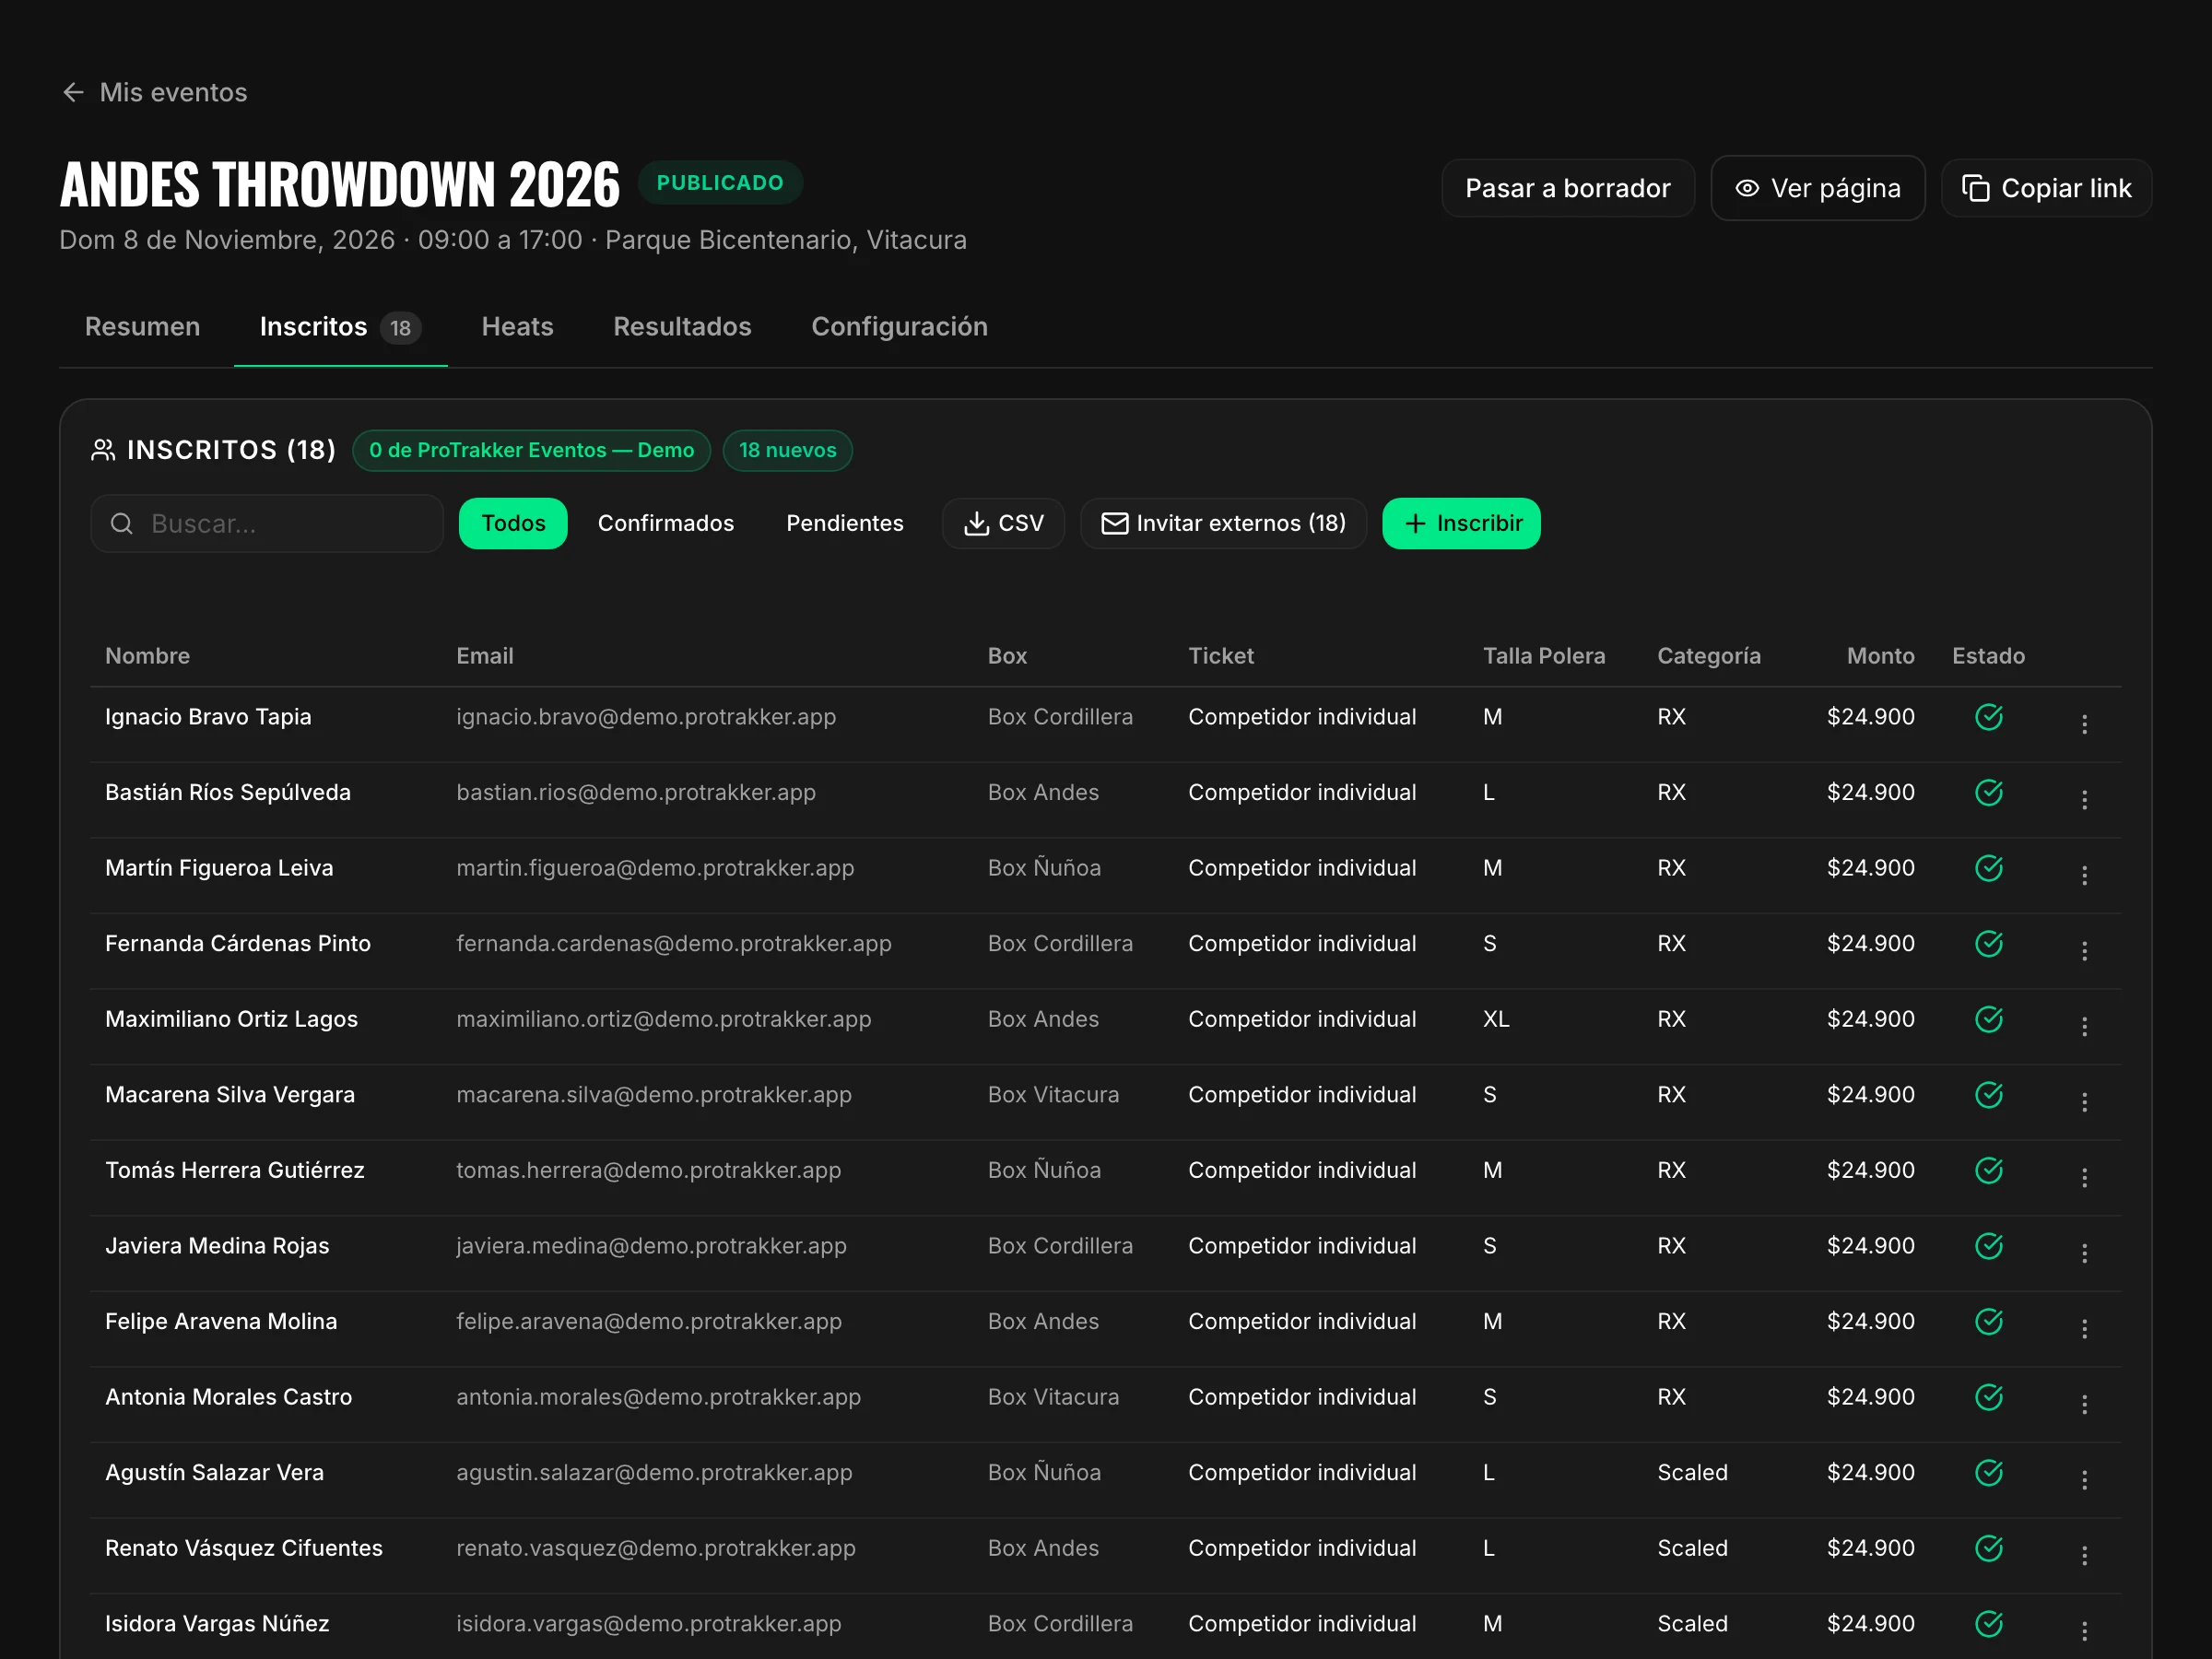This screenshot has width=2212, height=1659.
Task: Click the 18 nuevos badge
Action: point(787,450)
